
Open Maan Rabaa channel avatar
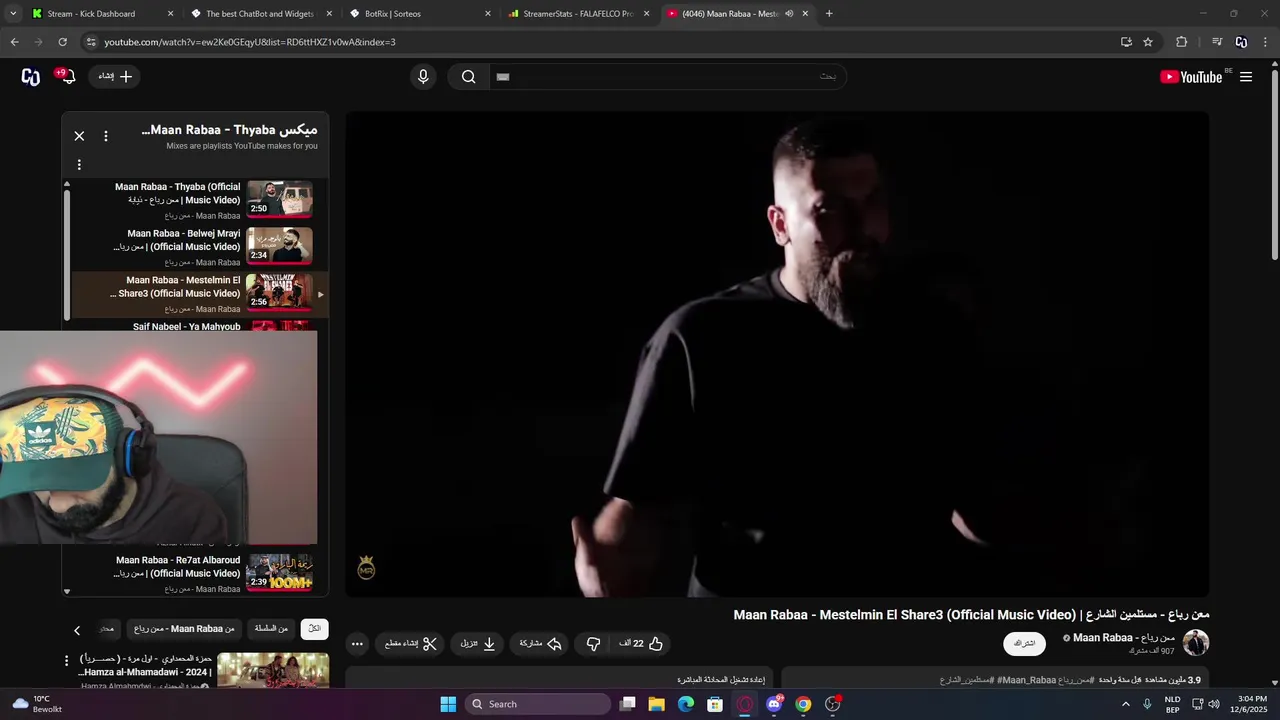[1196, 643]
